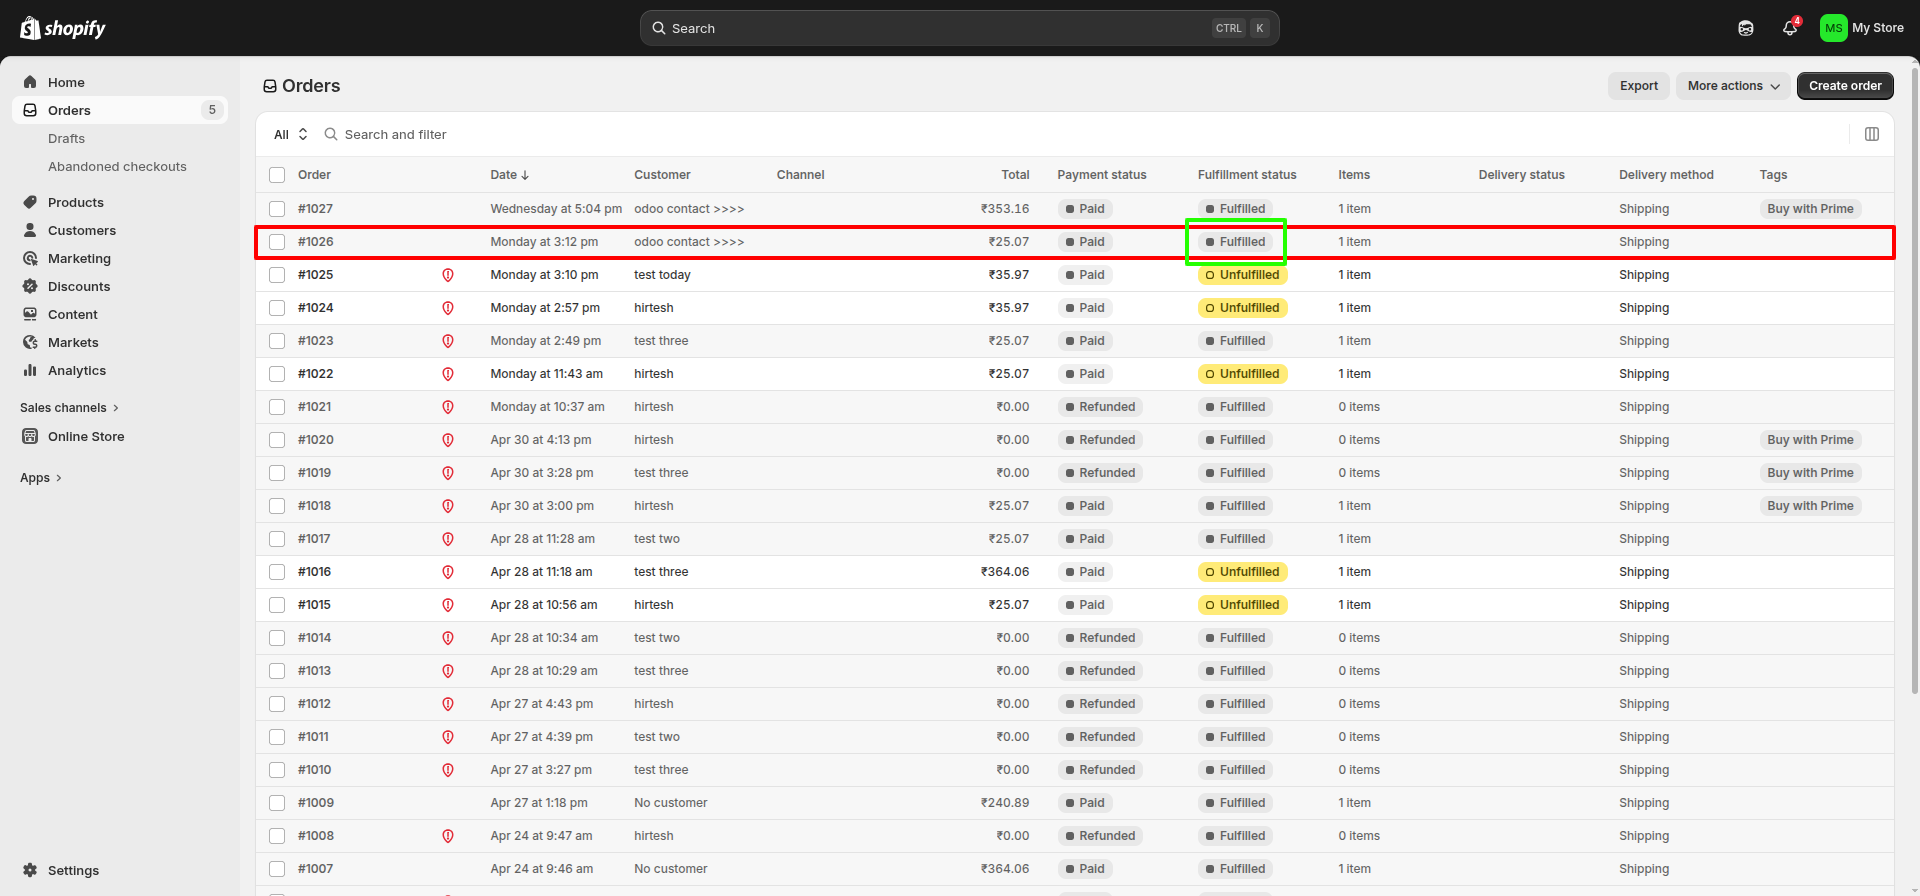Open the More actions dropdown
This screenshot has width=1920, height=896.
1733,86
